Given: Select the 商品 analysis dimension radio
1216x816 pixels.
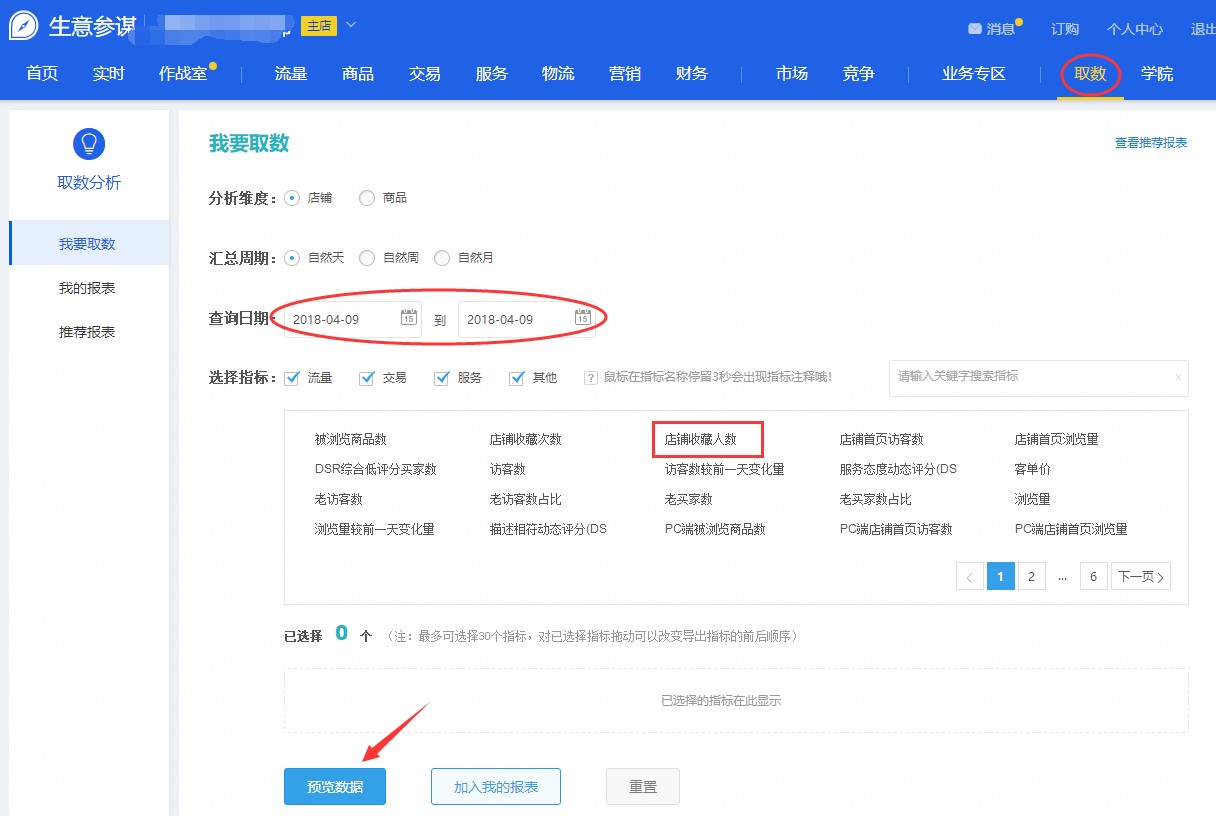Looking at the screenshot, I should [x=367, y=198].
